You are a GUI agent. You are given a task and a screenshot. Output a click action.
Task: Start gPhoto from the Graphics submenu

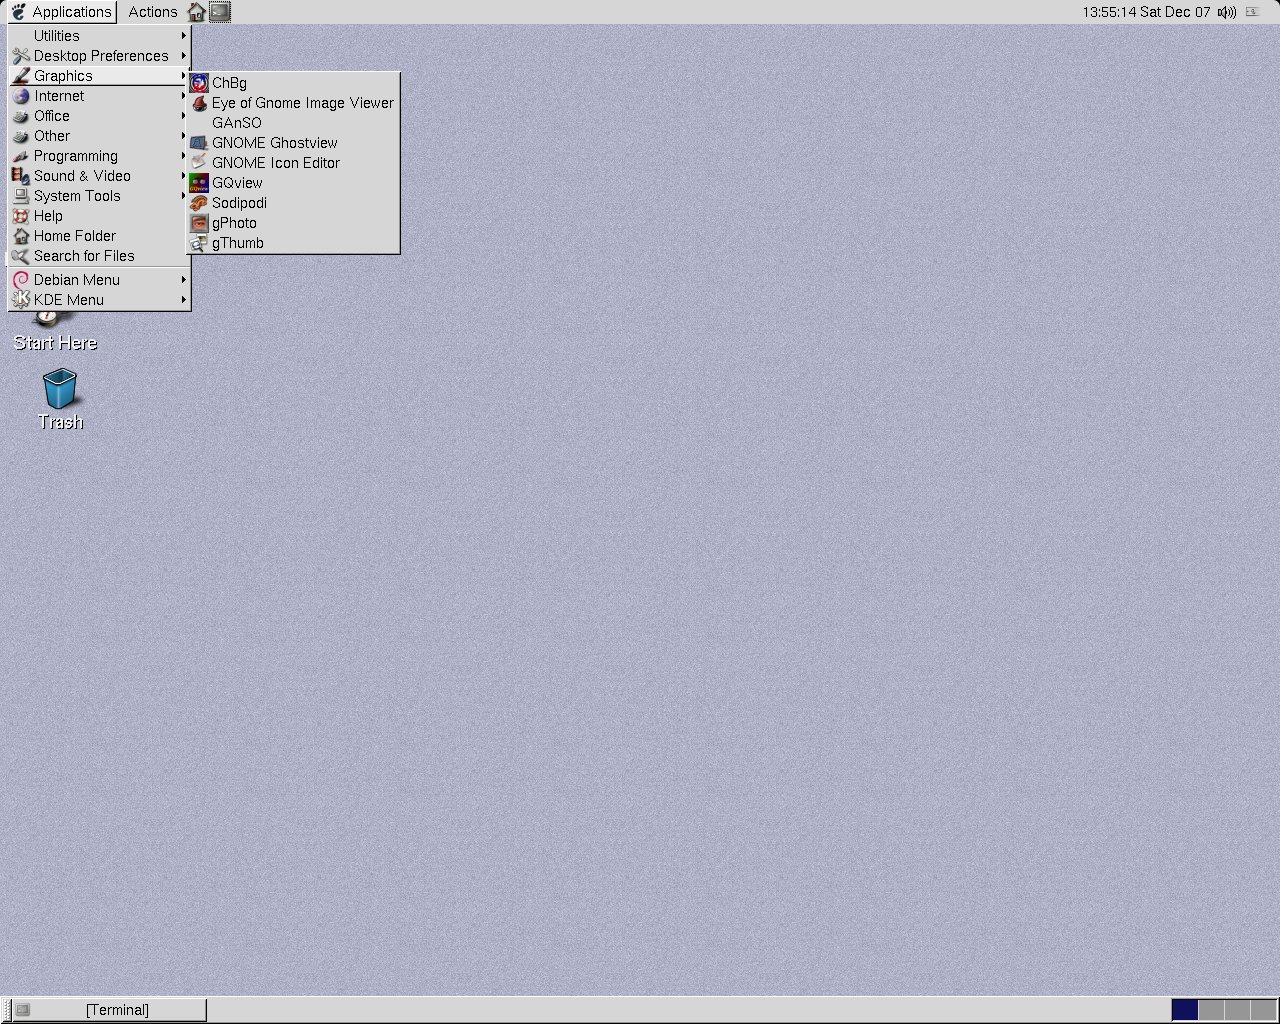click(x=234, y=223)
